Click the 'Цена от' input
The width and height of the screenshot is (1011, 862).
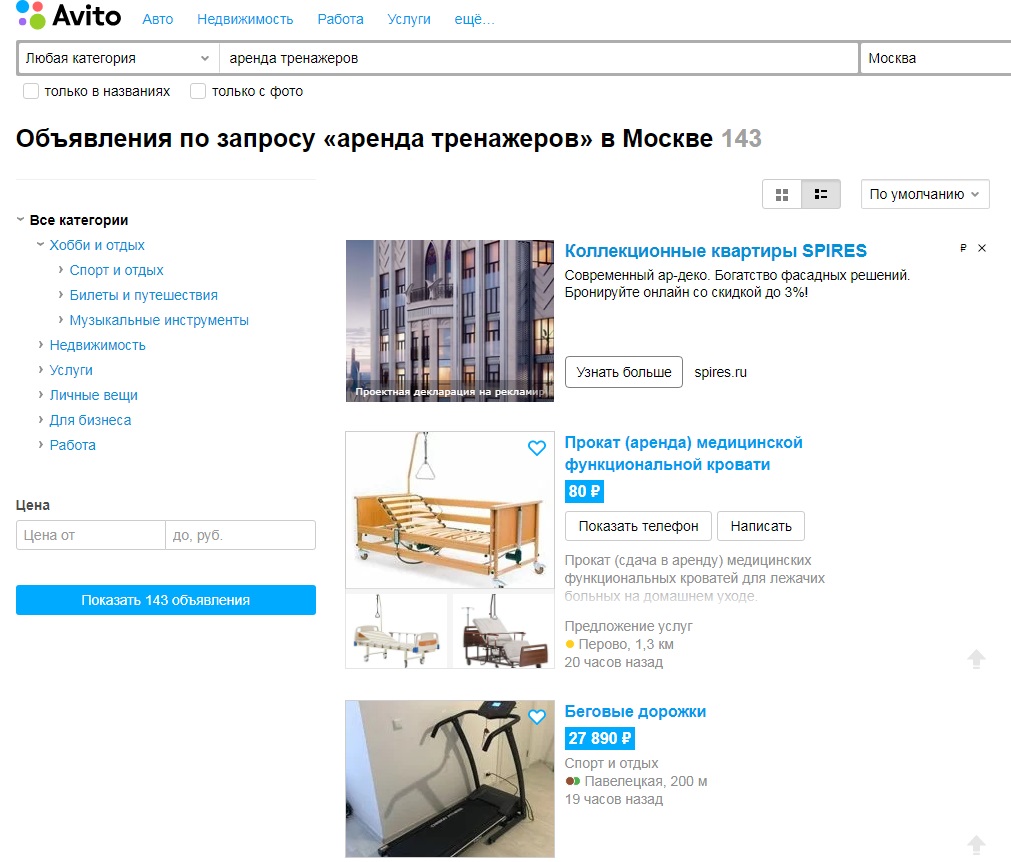[x=91, y=535]
